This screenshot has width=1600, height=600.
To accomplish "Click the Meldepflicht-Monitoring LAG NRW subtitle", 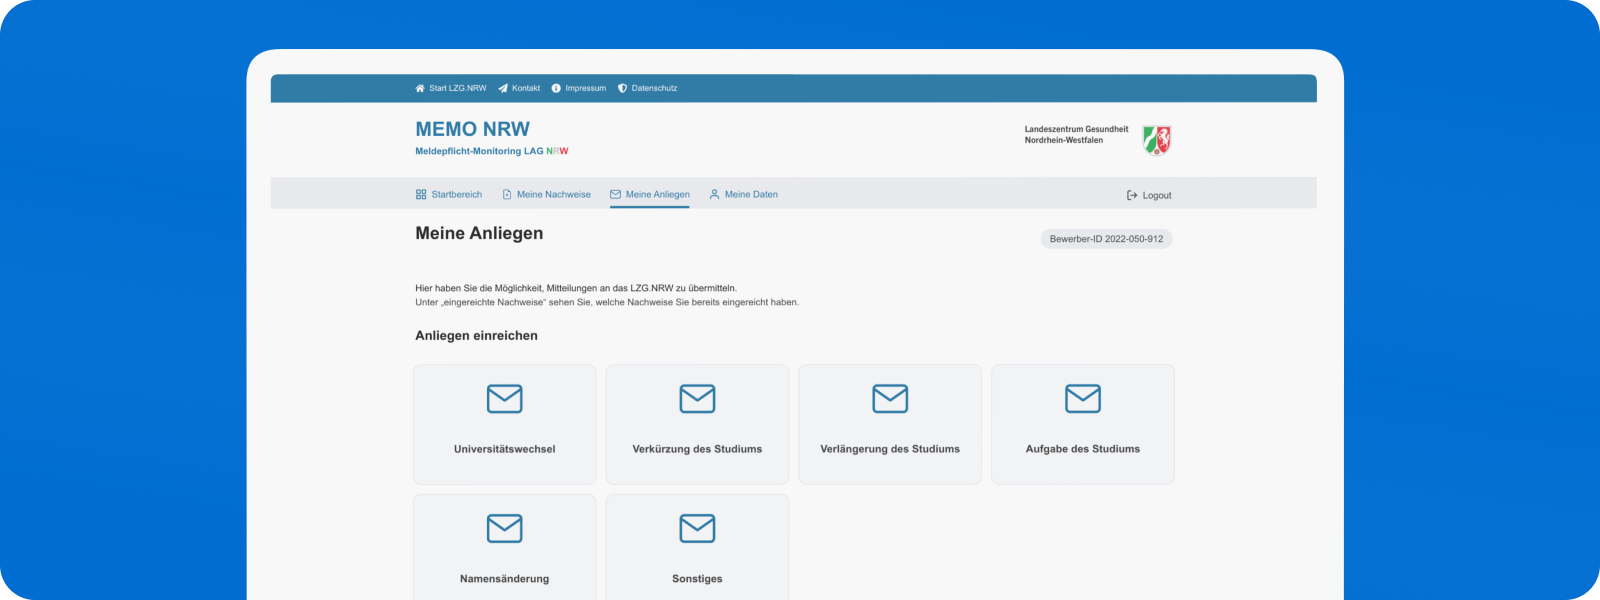I will [x=492, y=151].
